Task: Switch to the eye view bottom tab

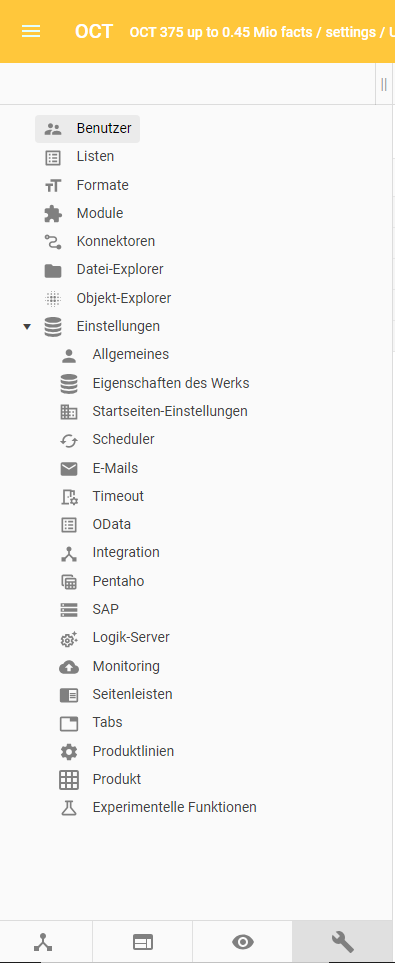Action: 243,942
